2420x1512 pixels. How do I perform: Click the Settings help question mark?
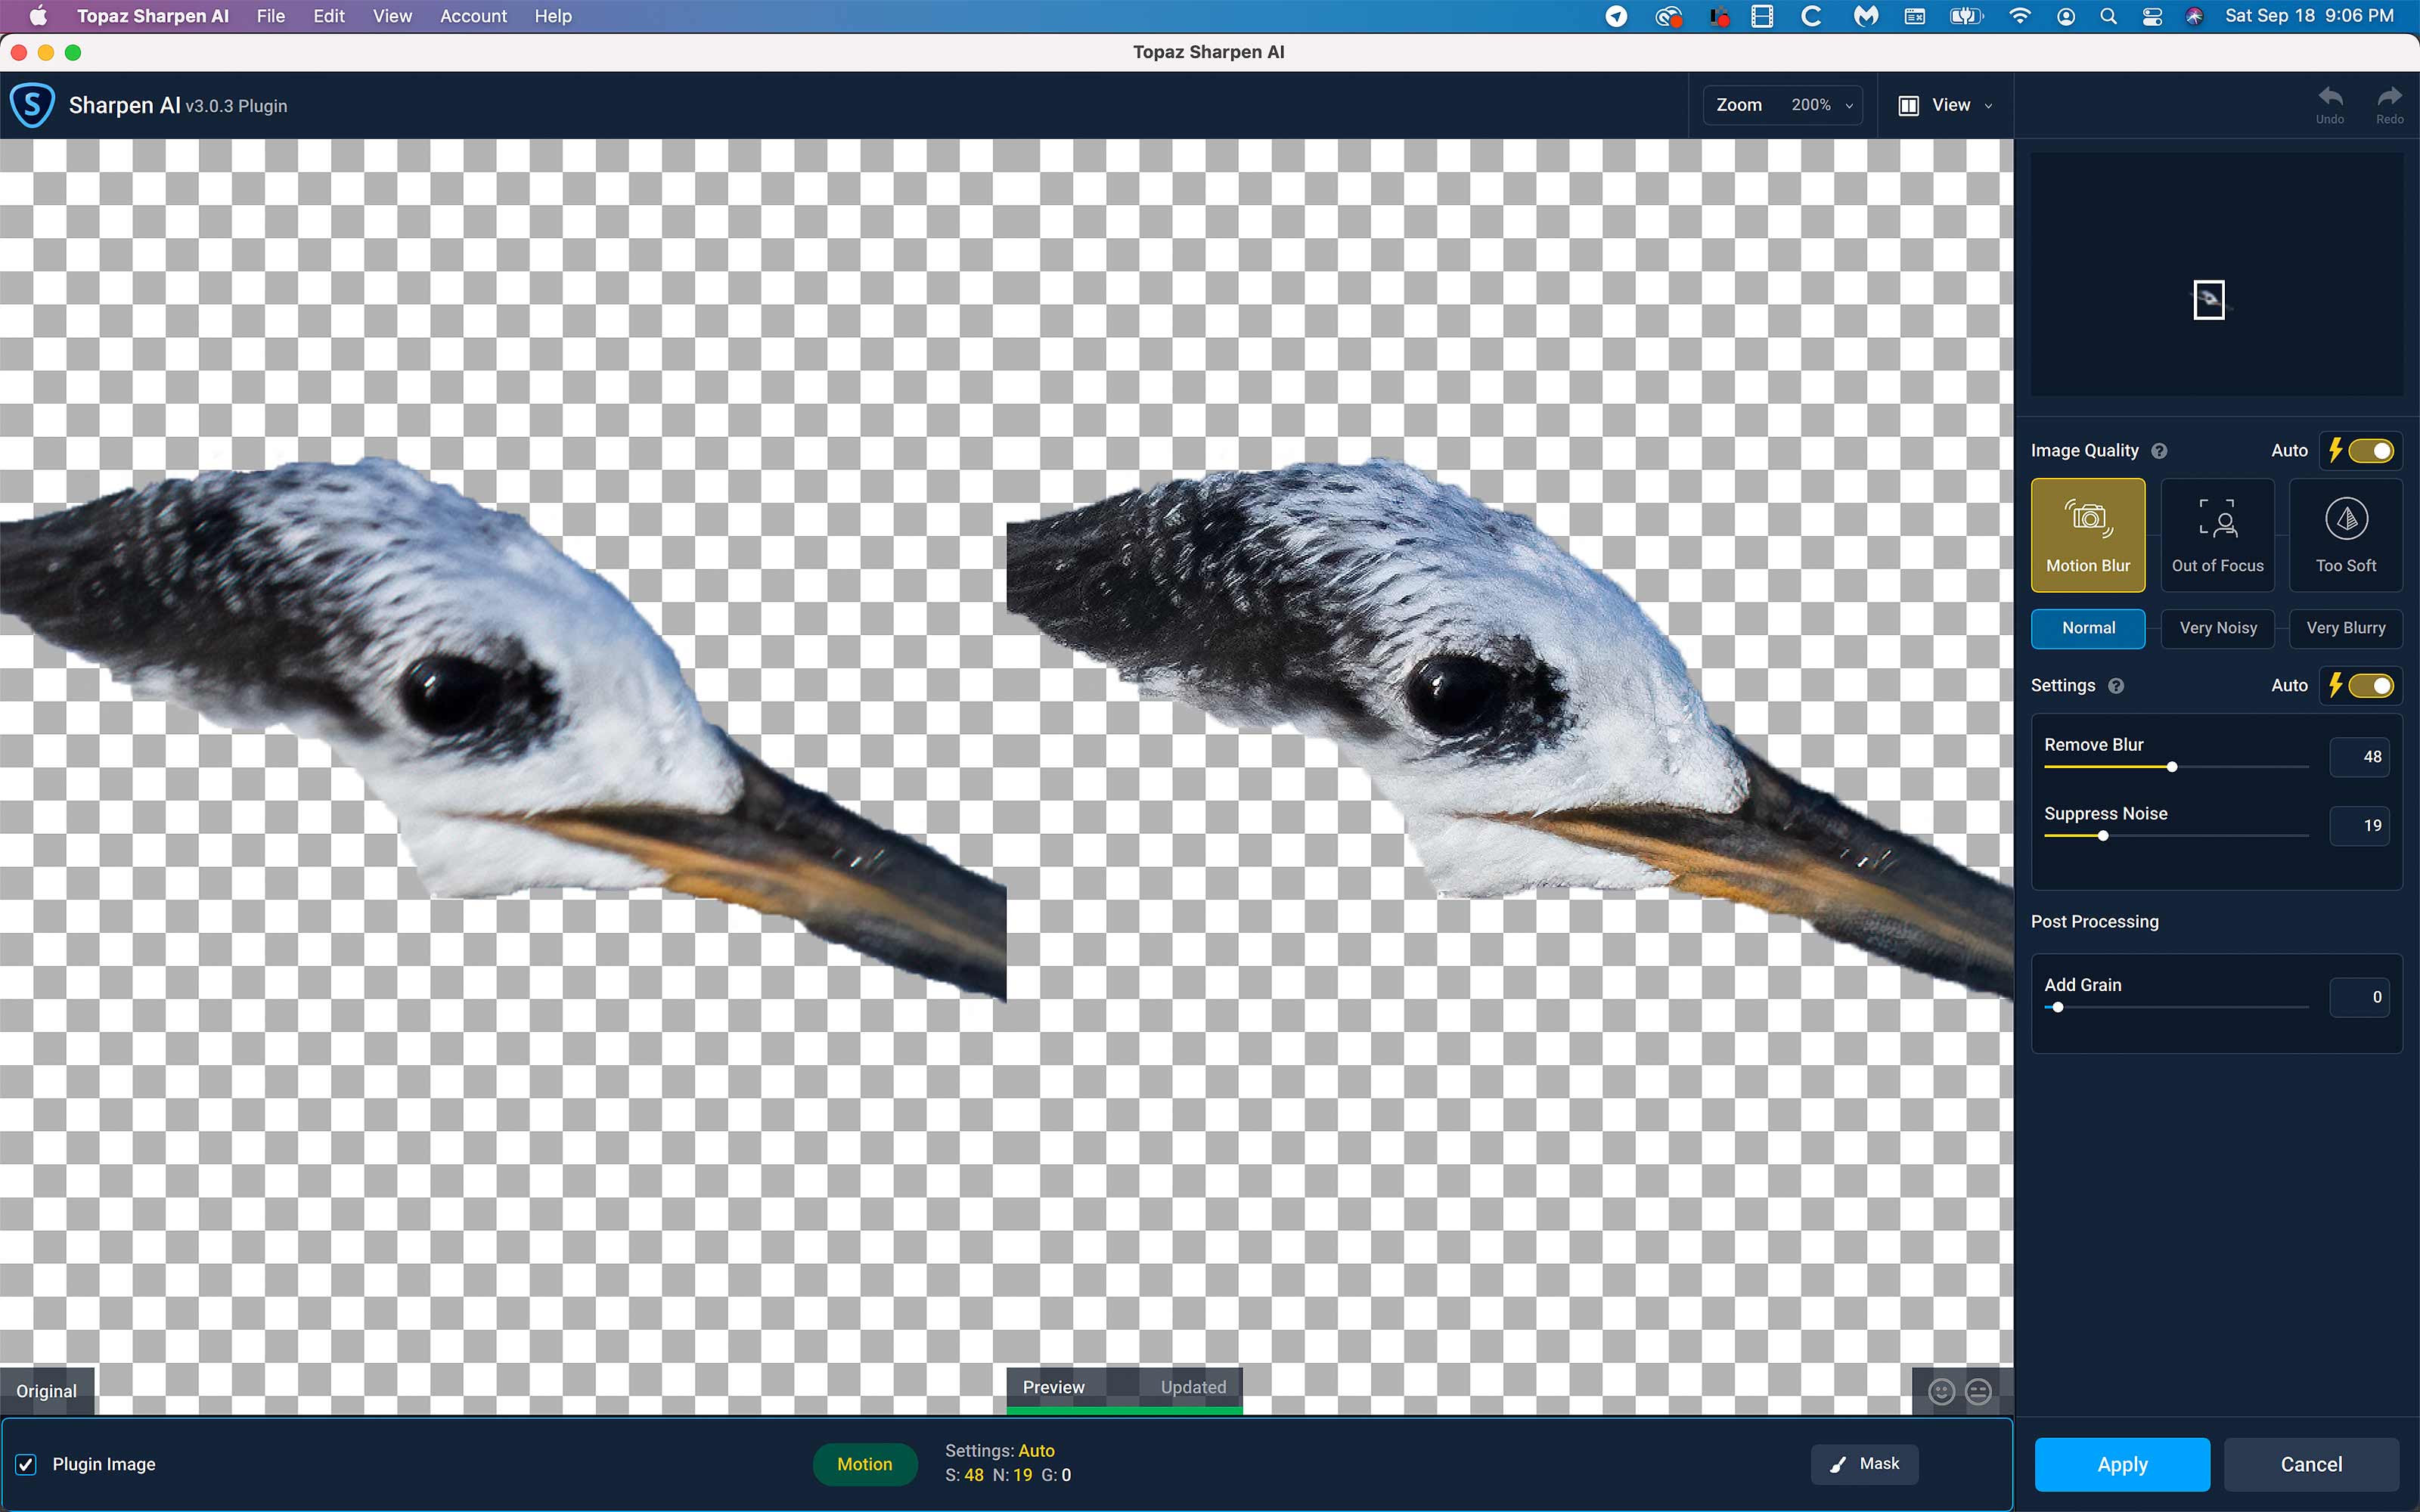pos(2115,686)
